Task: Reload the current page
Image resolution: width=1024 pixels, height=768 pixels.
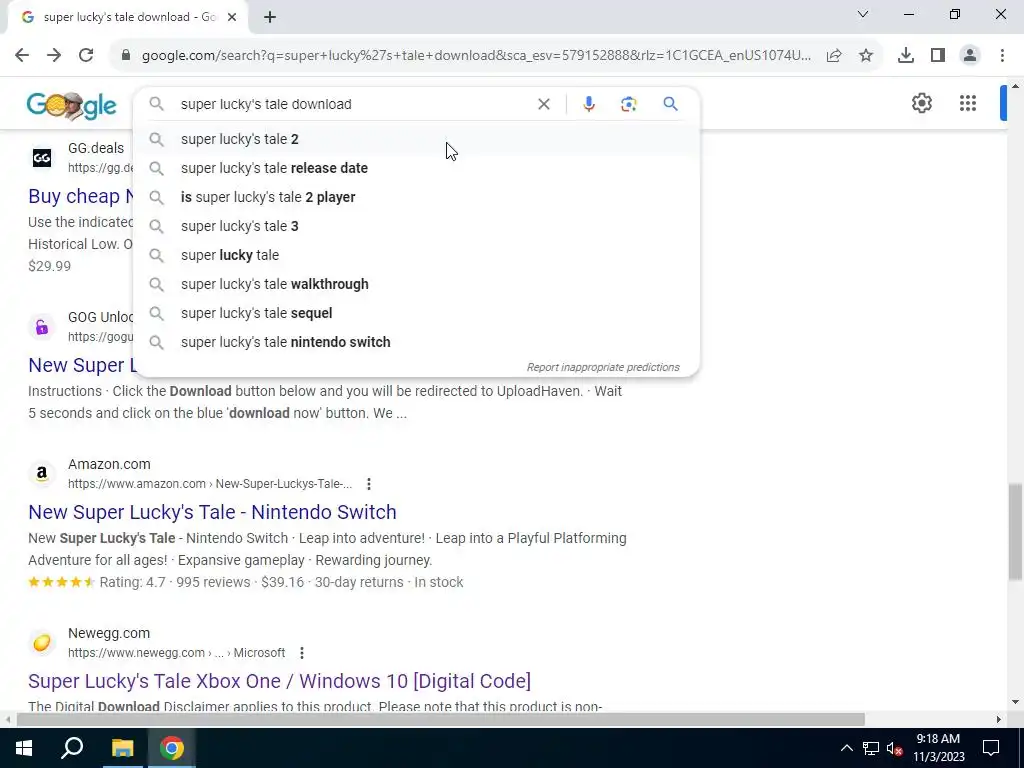Action: pyautogui.click(x=86, y=55)
